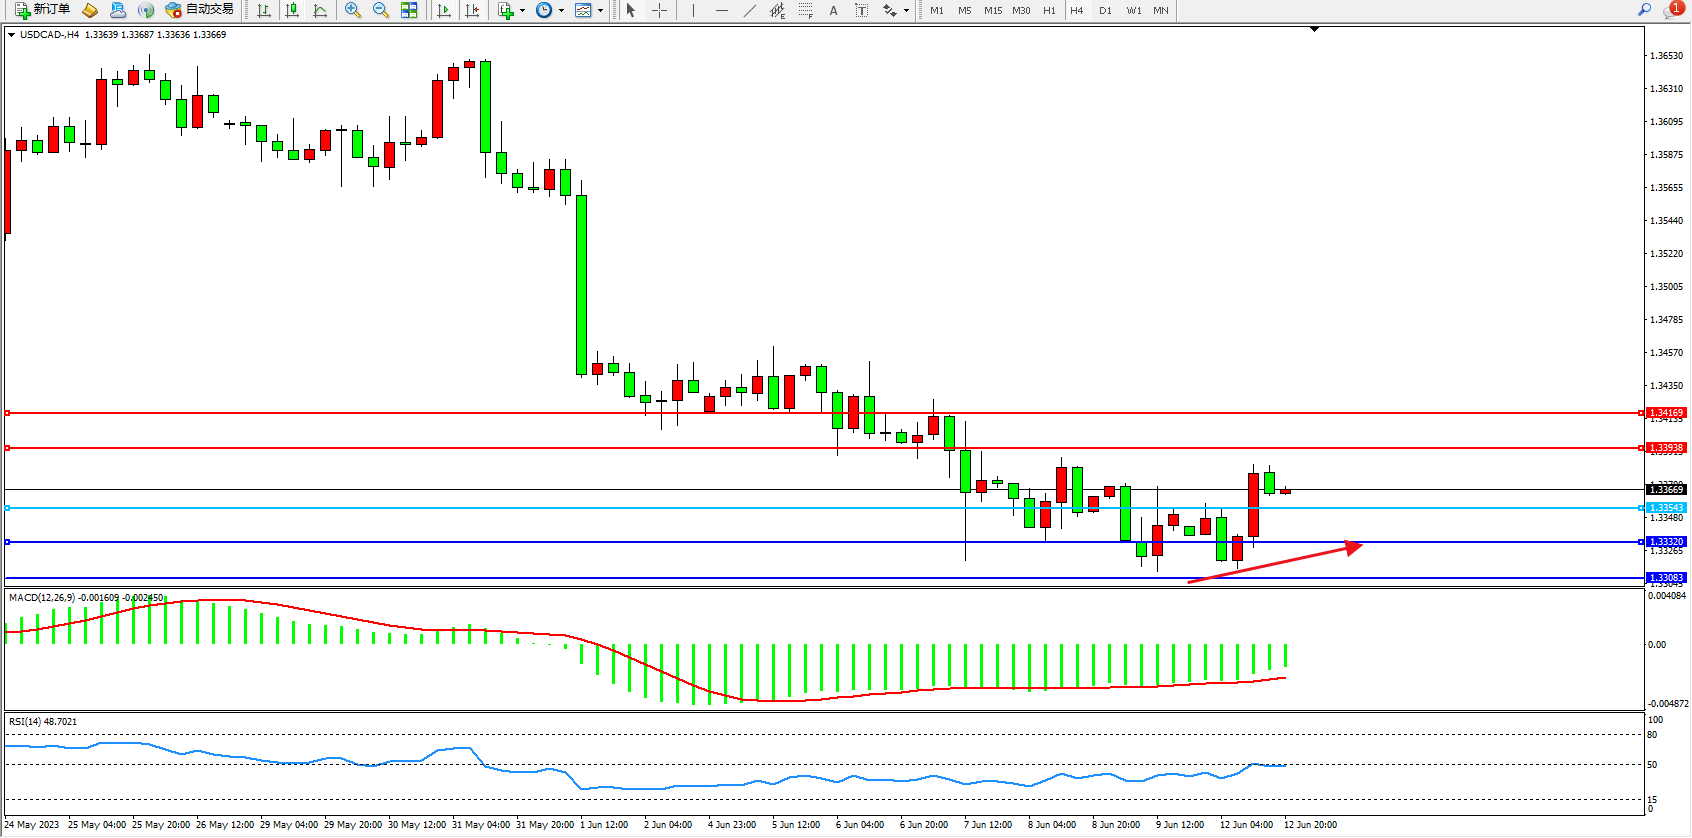Image resolution: width=1692 pixels, height=838 pixels.
Task: Open the periodicity clock dropdown arrow
Action: pyautogui.click(x=561, y=11)
